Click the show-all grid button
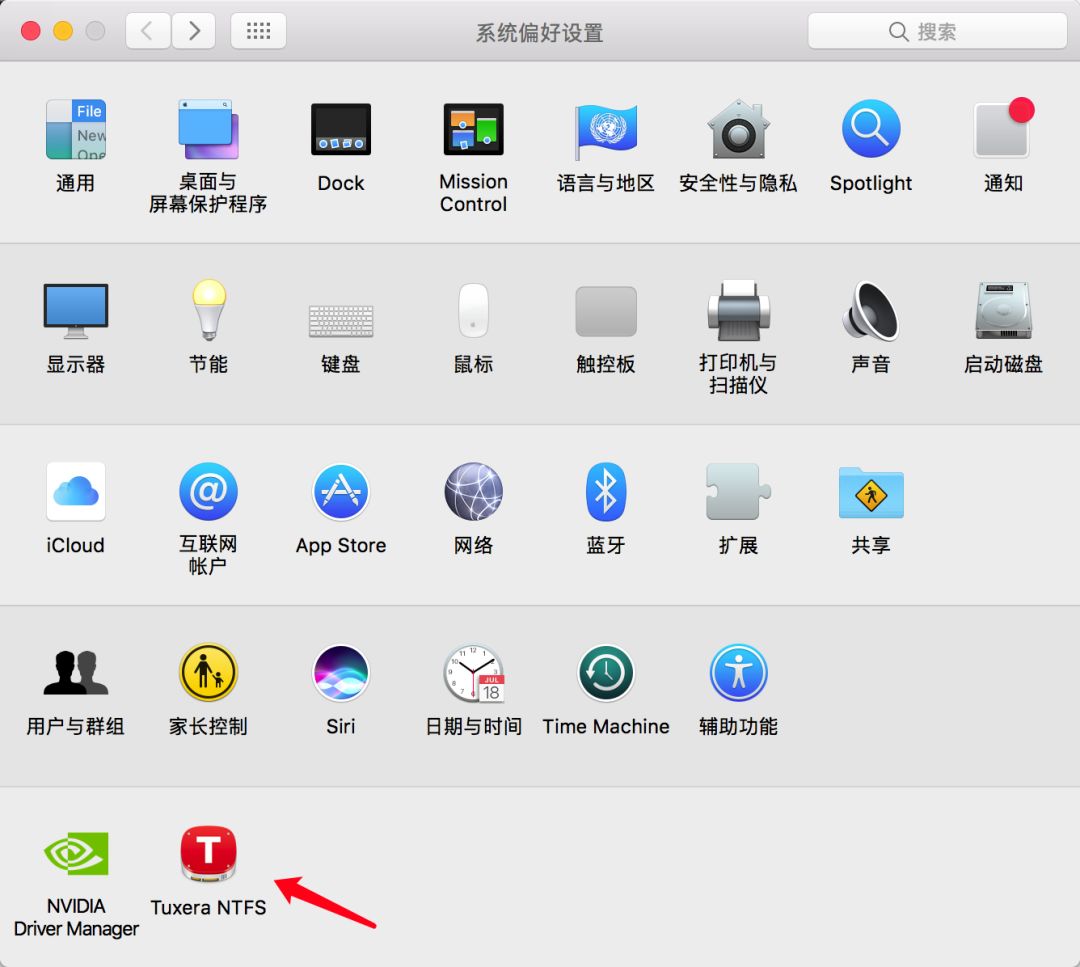The height and width of the screenshot is (967, 1080). pos(258,30)
